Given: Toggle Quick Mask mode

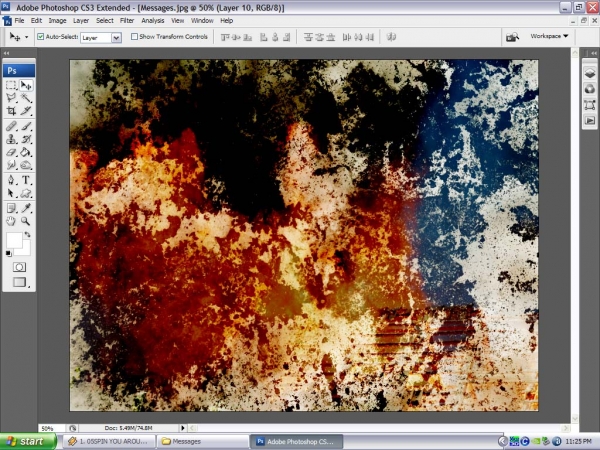Looking at the screenshot, I should pyautogui.click(x=19, y=267).
